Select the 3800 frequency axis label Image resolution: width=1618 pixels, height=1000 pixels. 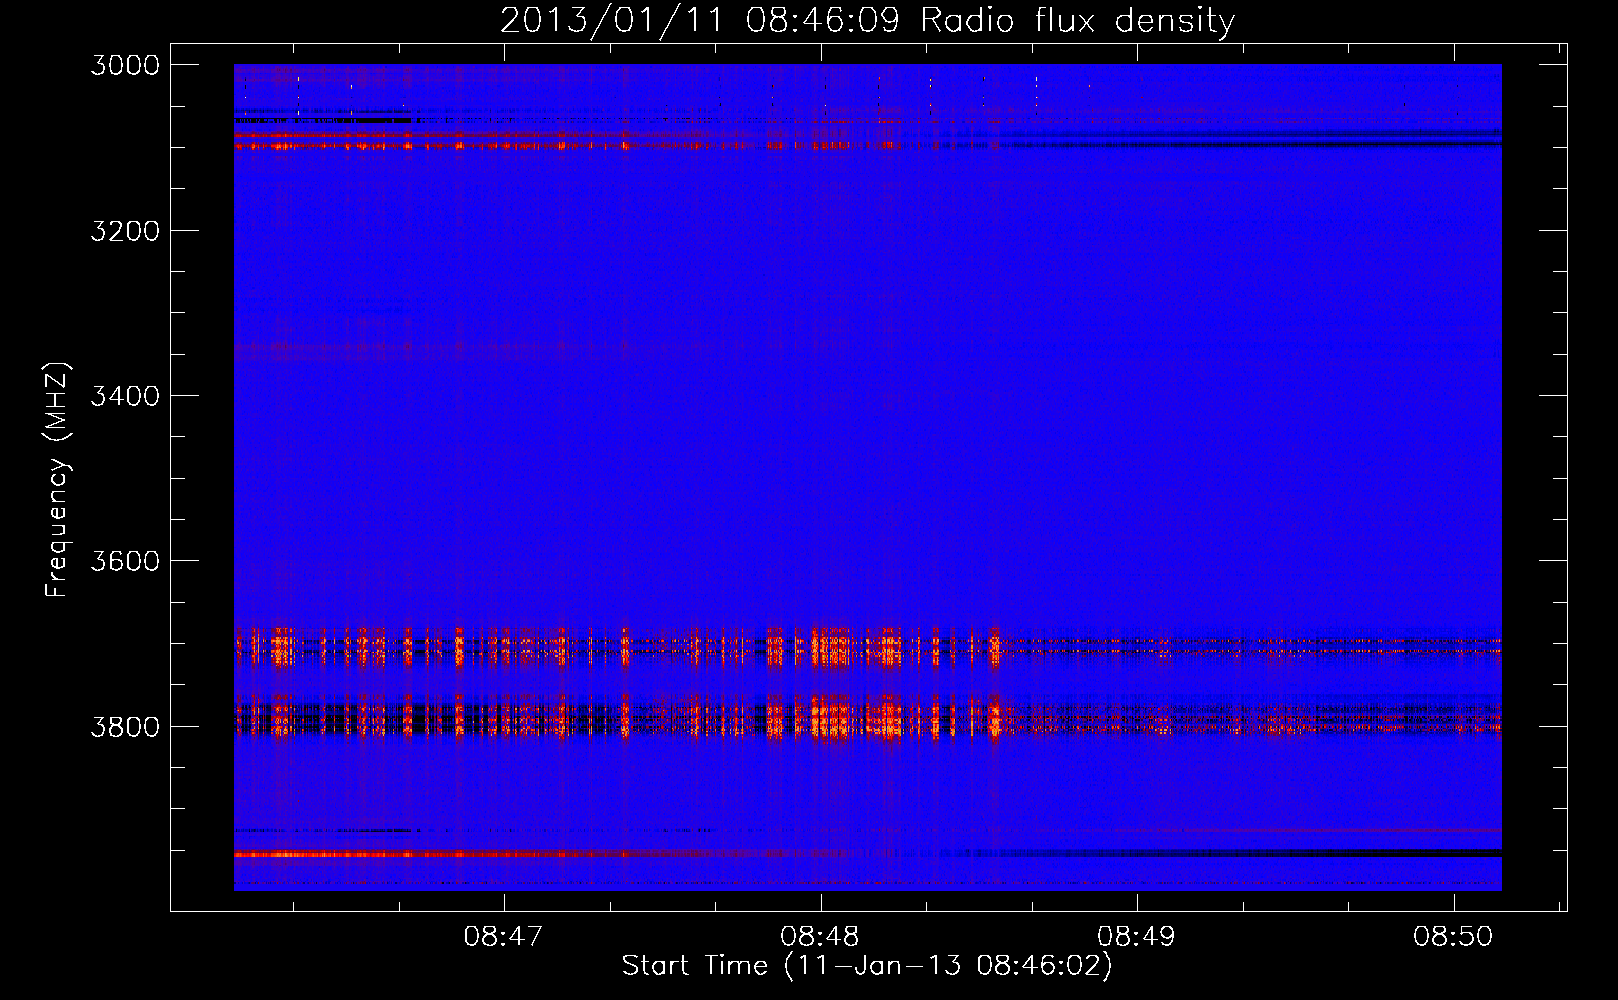pos(125,726)
